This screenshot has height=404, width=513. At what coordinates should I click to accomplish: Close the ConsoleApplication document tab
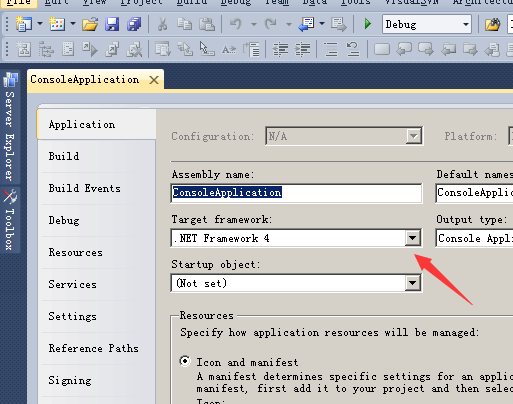coord(154,80)
